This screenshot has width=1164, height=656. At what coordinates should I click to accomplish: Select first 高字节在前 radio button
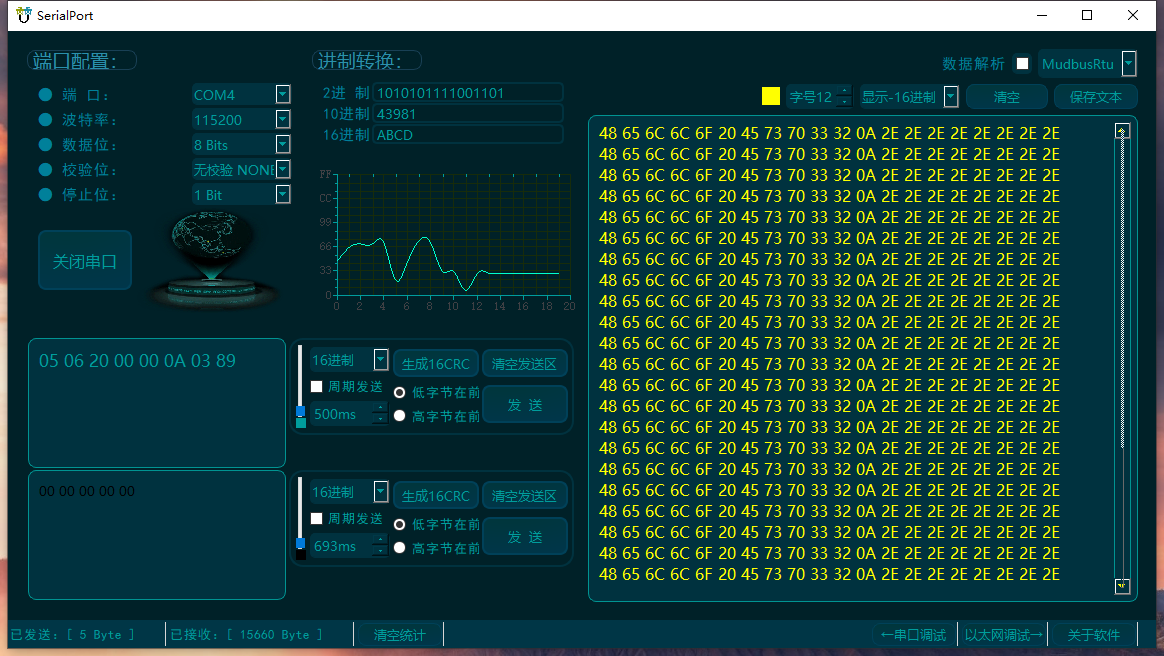pos(399,416)
